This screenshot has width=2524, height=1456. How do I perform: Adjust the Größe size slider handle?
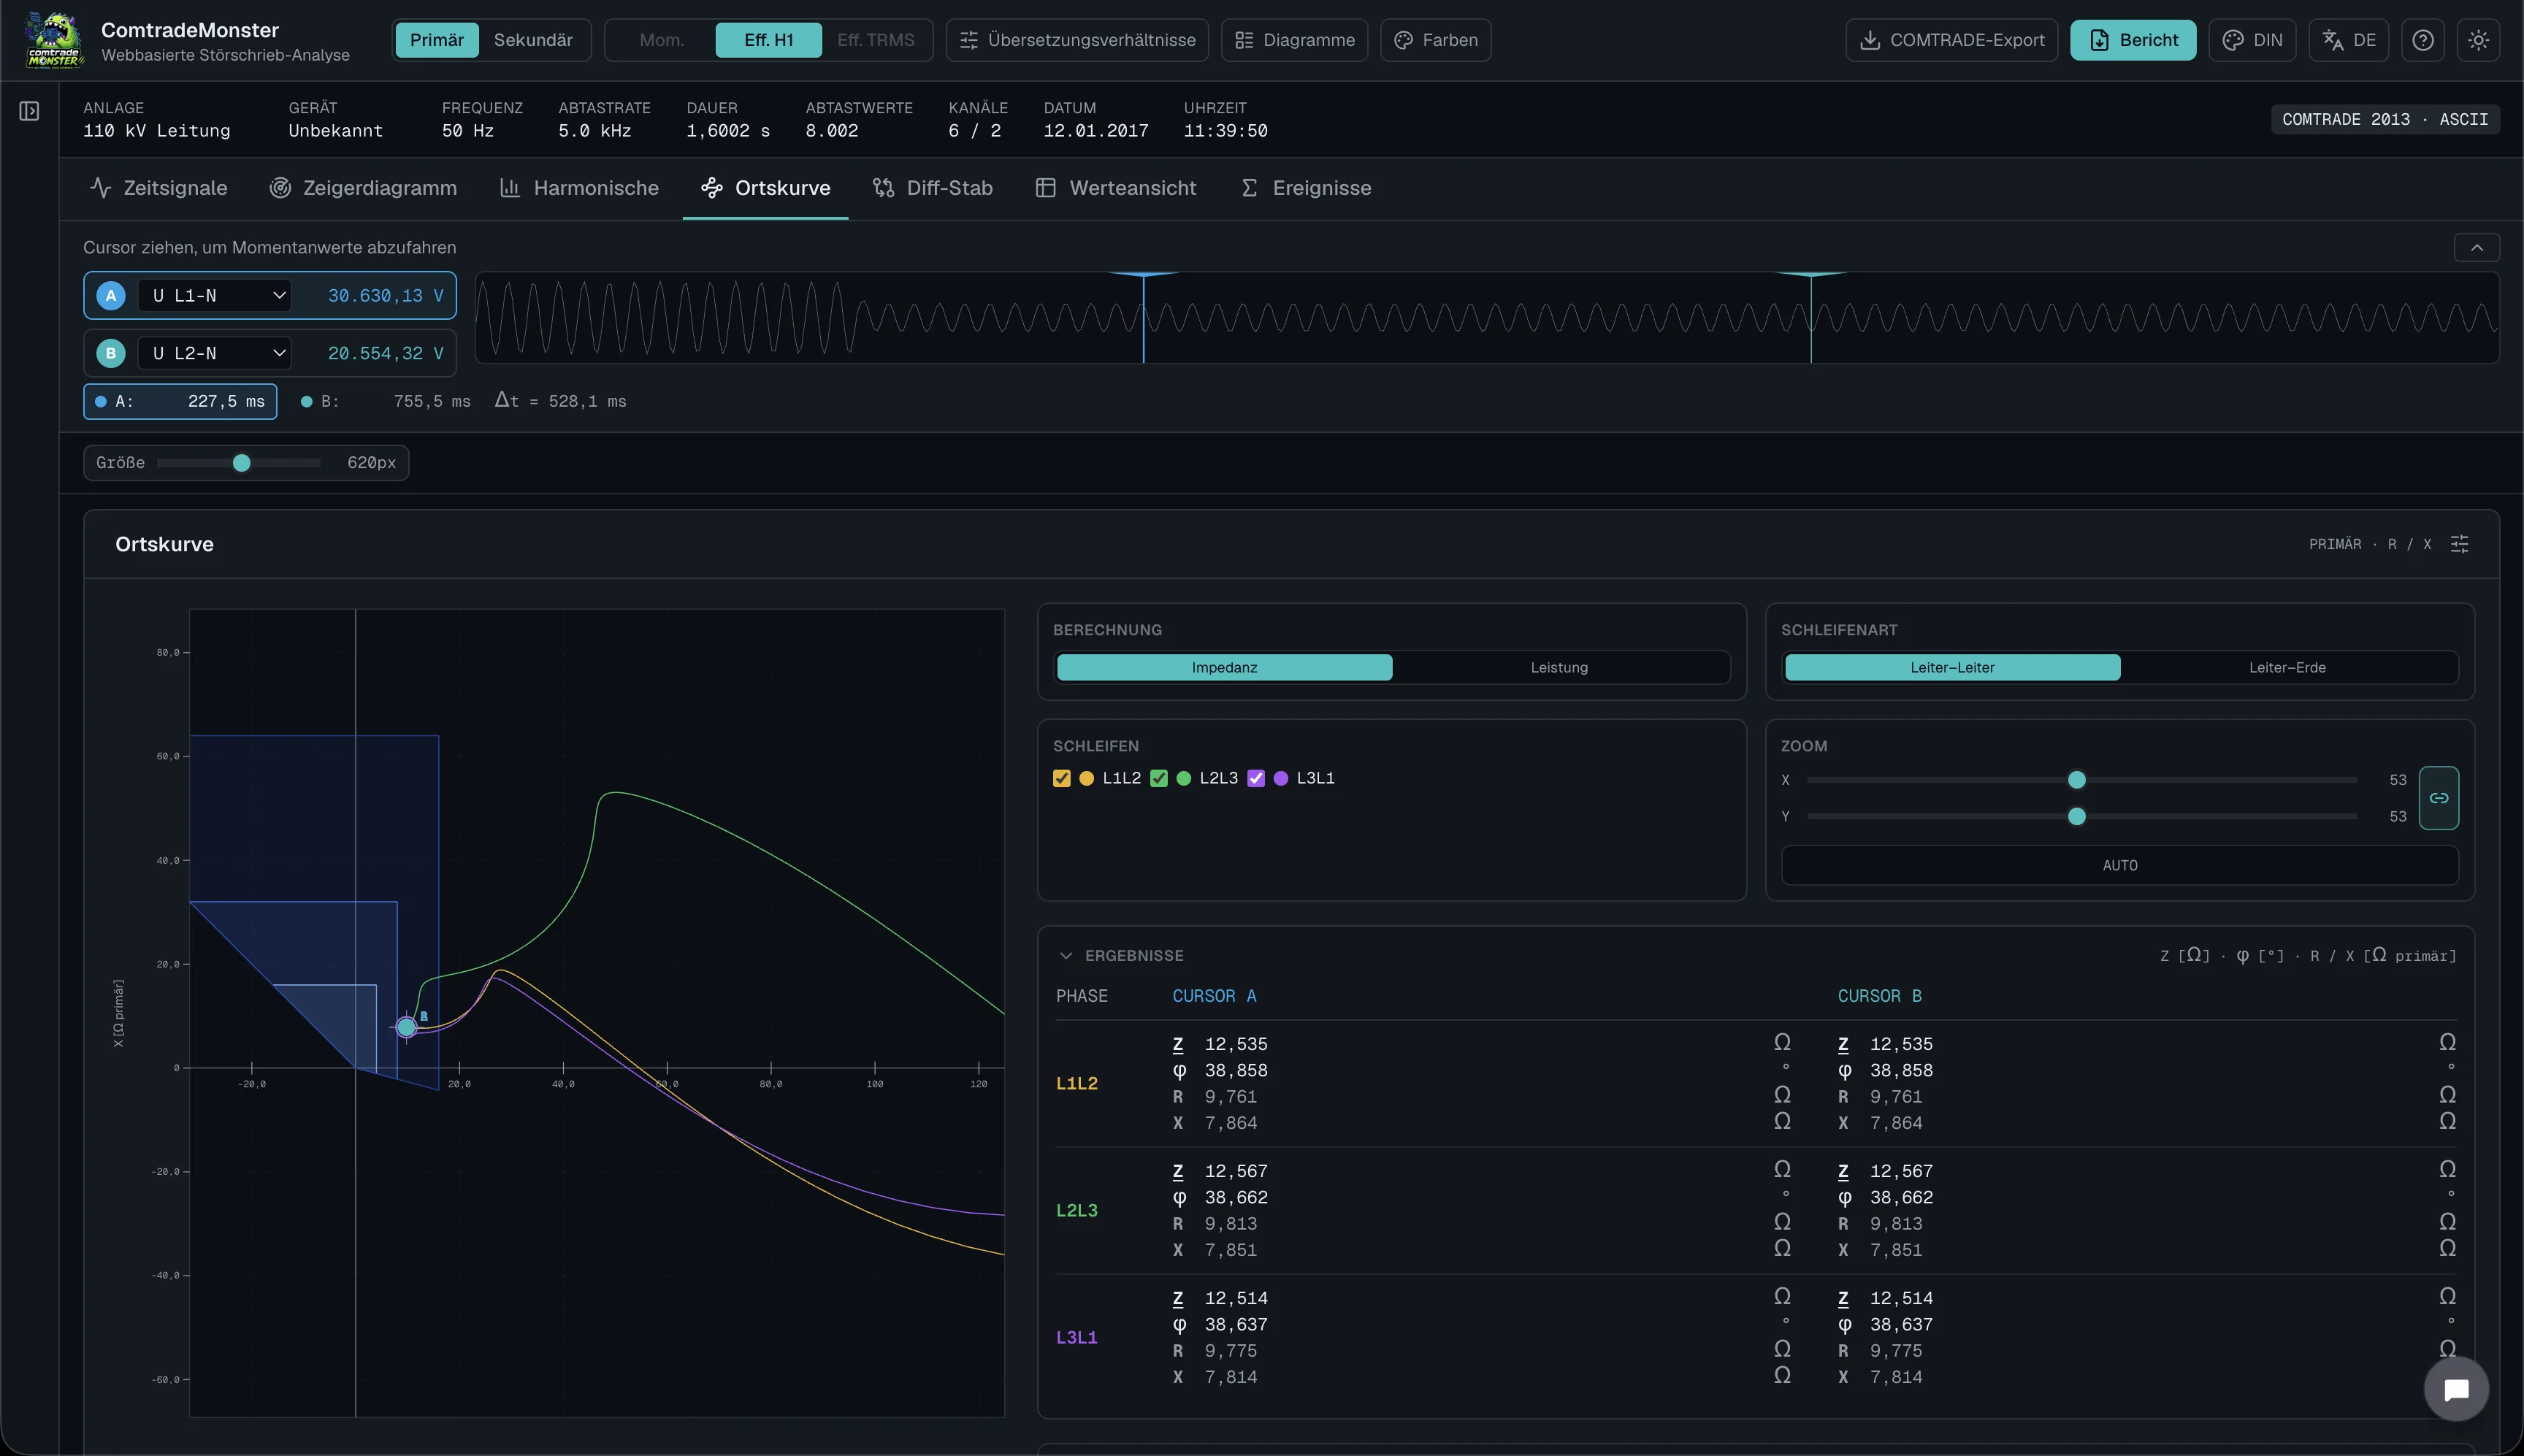pos(241,463)
